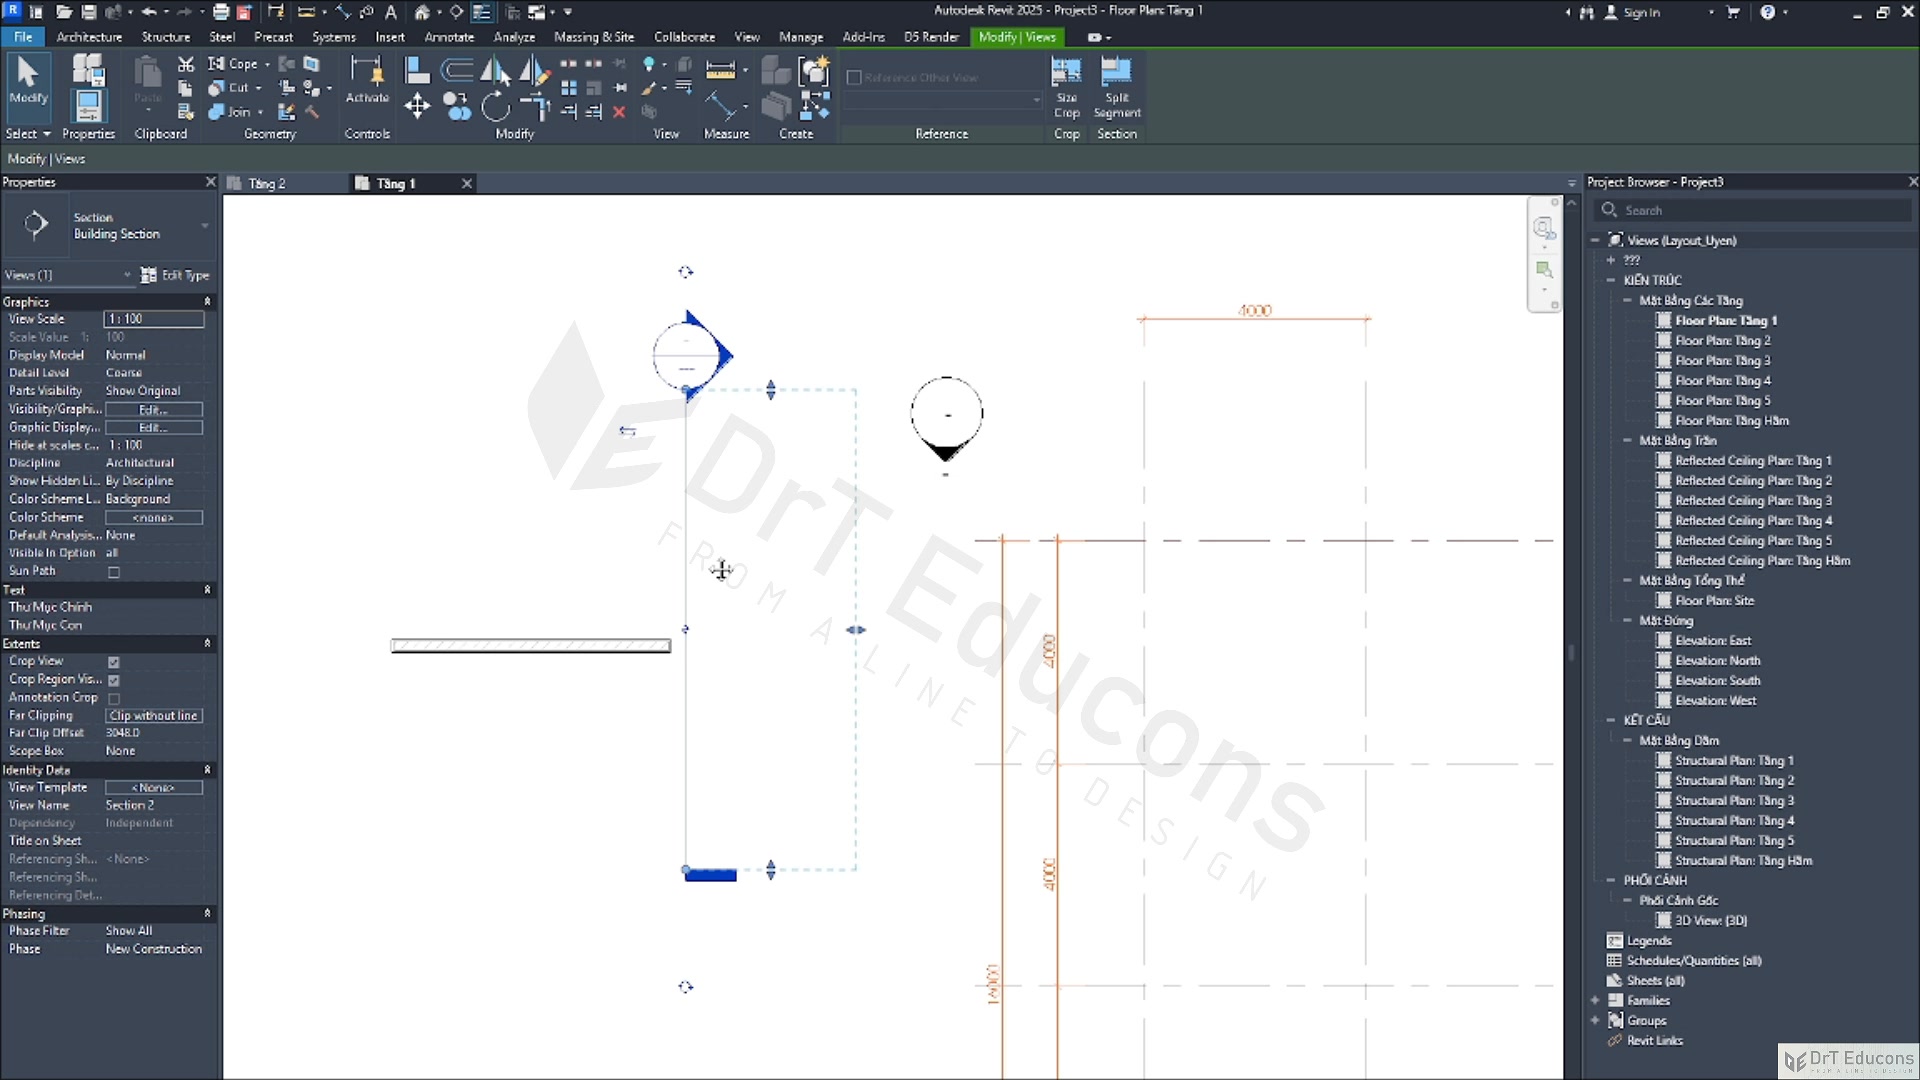Image resolution: width=1920 pixels, height=1080 pixels.
Task: Click the Rotate tool icon
Action: 495,106
